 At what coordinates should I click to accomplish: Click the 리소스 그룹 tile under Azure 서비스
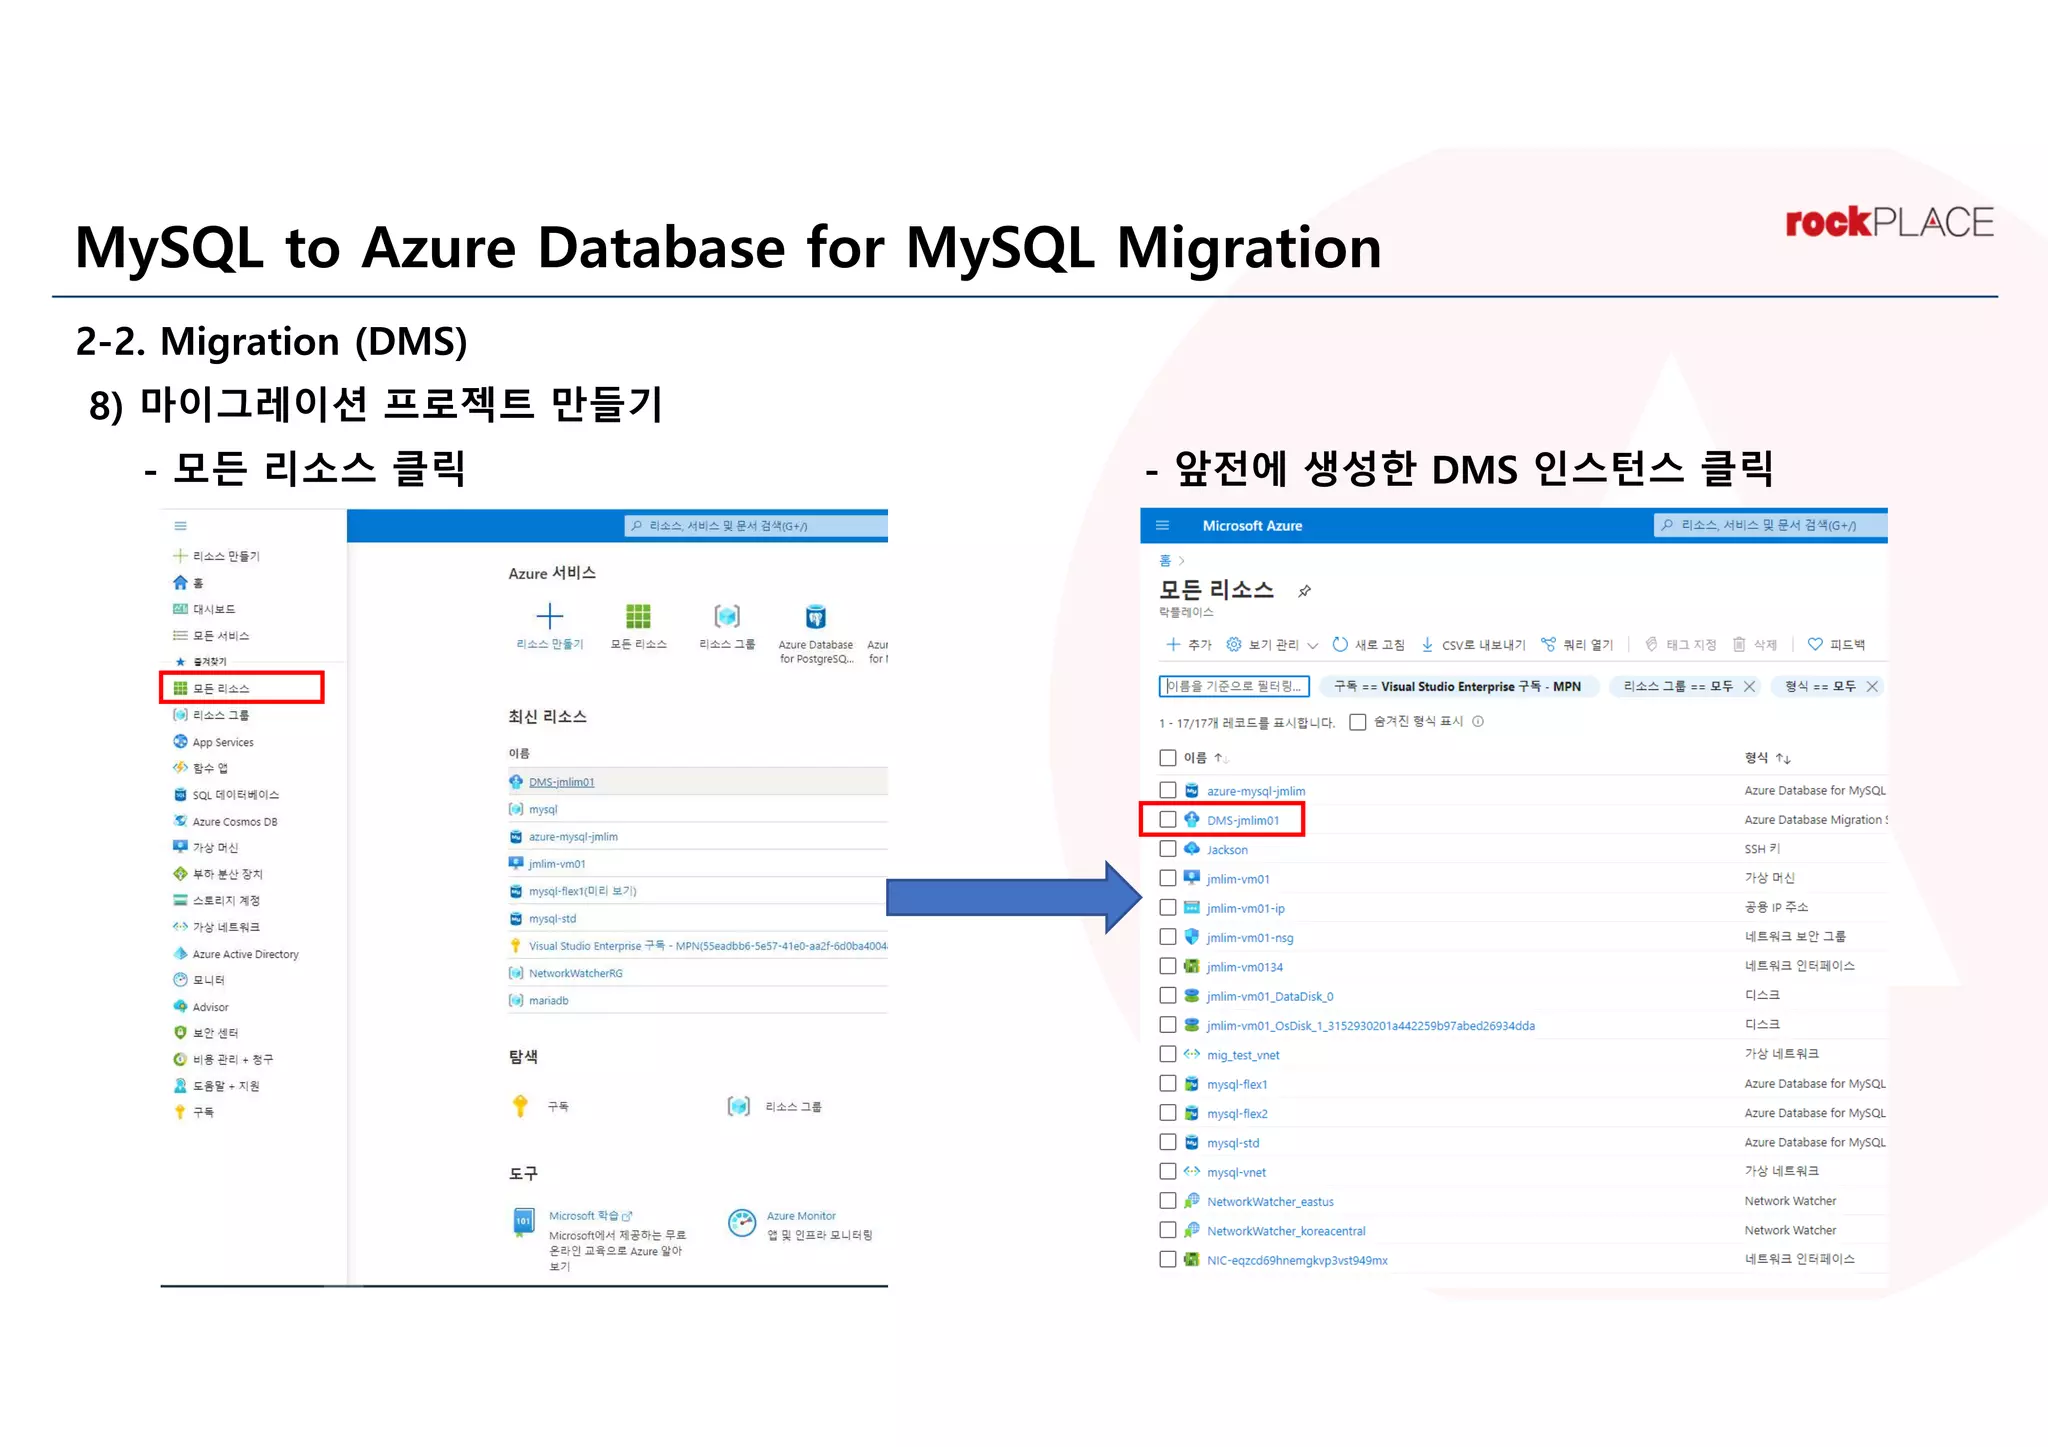point(727,626)
